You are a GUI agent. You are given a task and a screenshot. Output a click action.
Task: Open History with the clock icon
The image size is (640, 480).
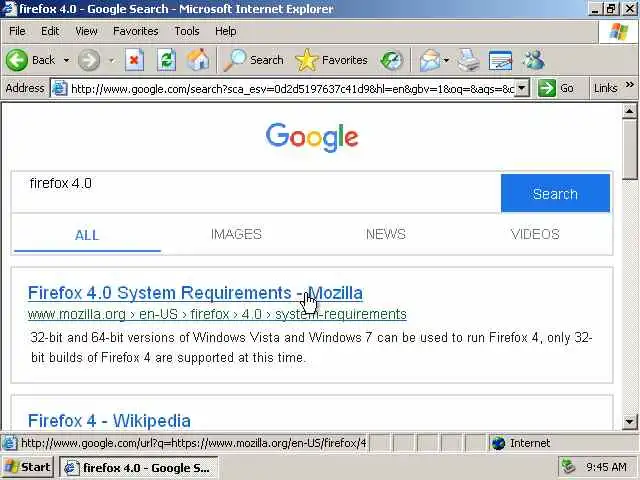point(391,60)
